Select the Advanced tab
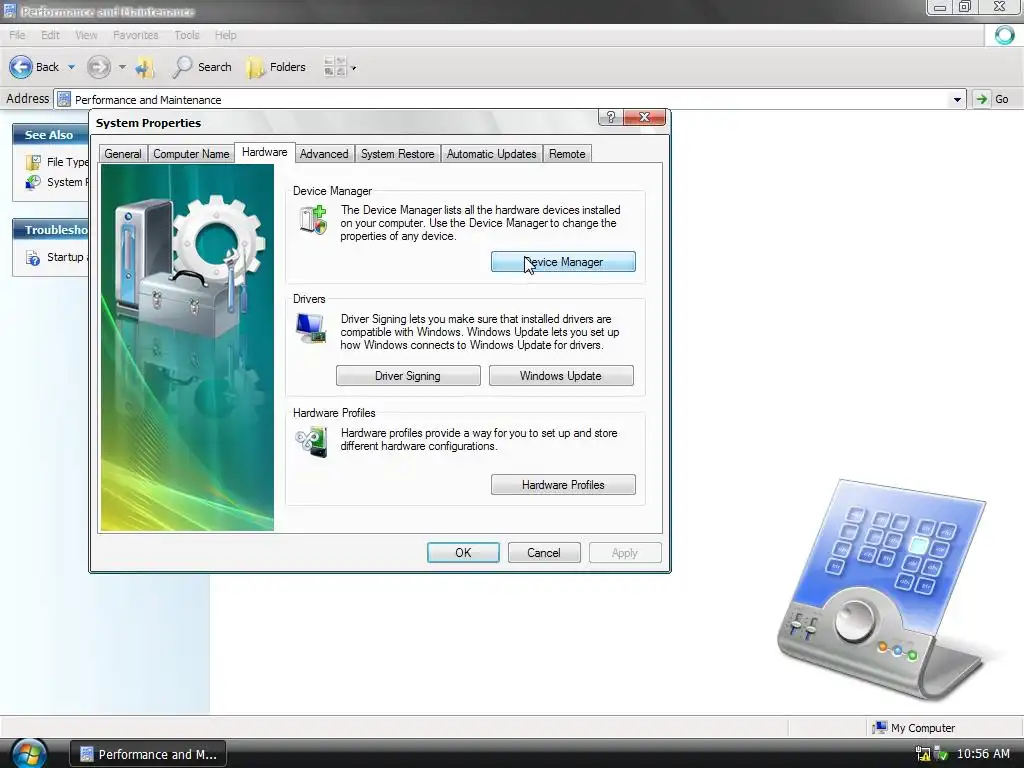 pyautogui.click(x=324, y=154)
